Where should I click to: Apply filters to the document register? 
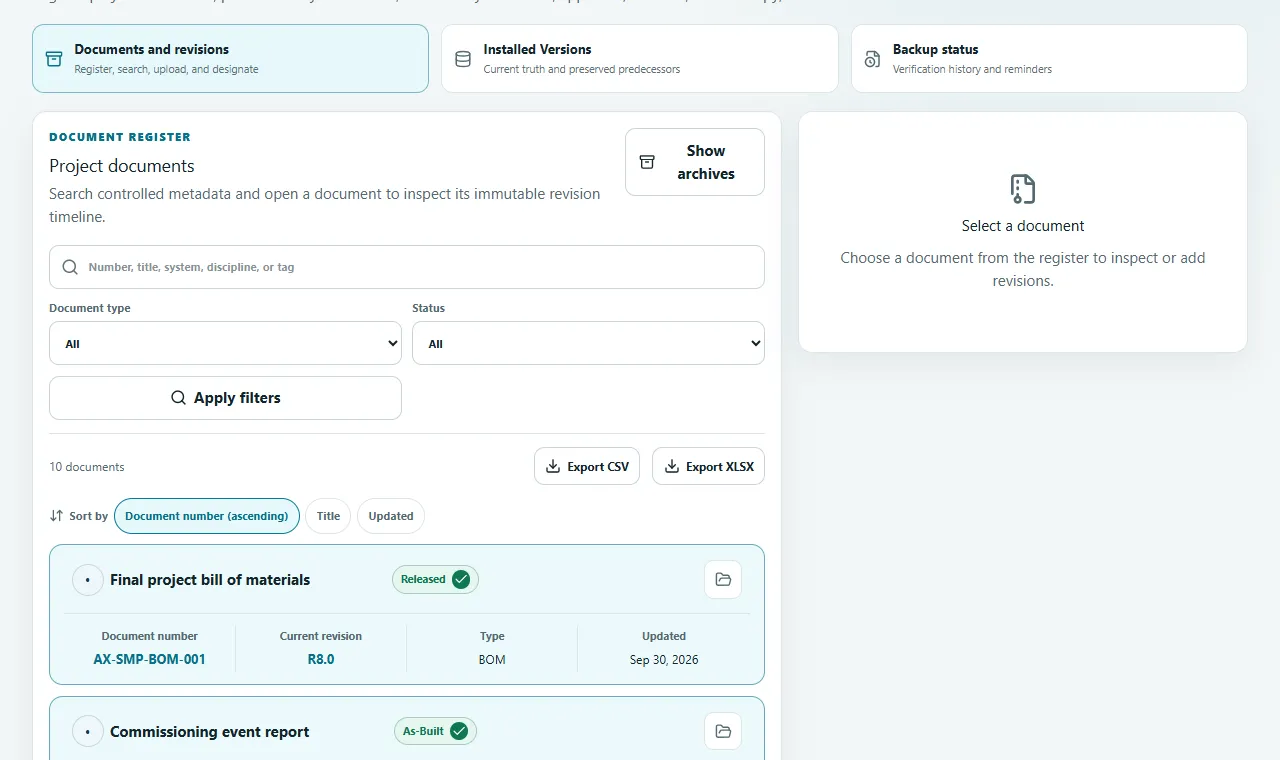click(225, 398)
